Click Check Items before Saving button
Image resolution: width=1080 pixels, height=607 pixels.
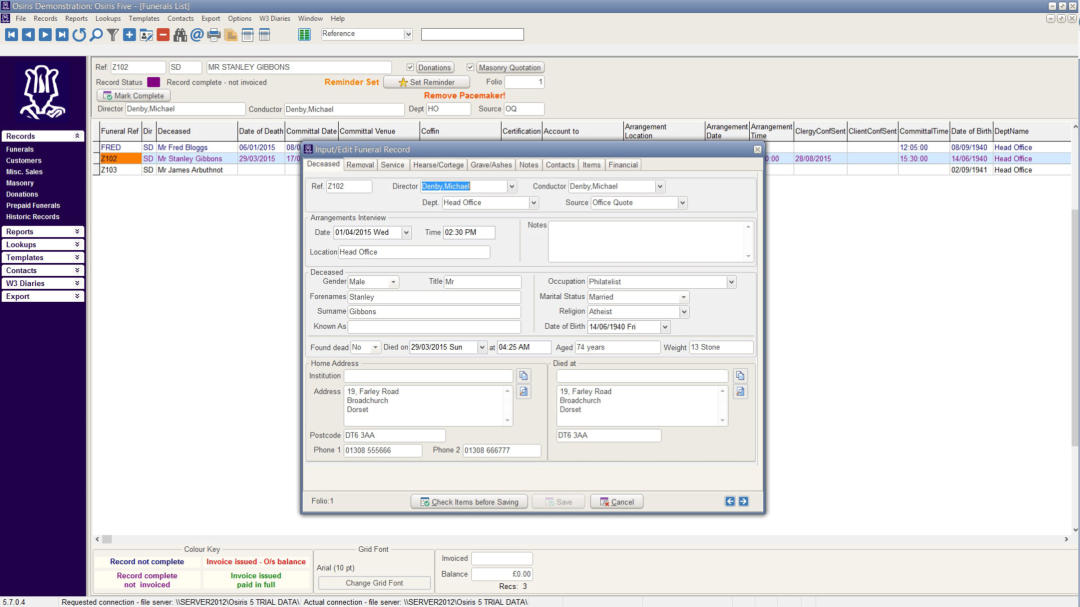coord(469,502)
